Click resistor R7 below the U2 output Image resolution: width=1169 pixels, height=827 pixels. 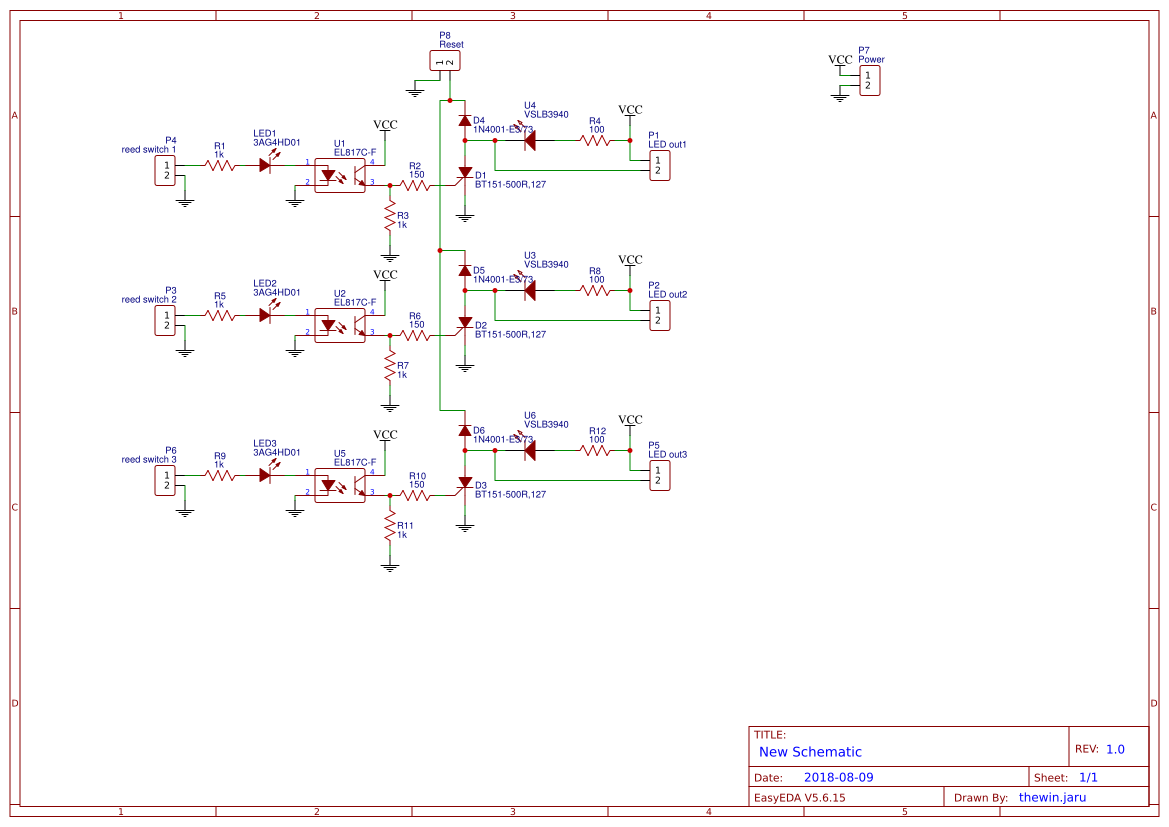(x=390, y=366)
